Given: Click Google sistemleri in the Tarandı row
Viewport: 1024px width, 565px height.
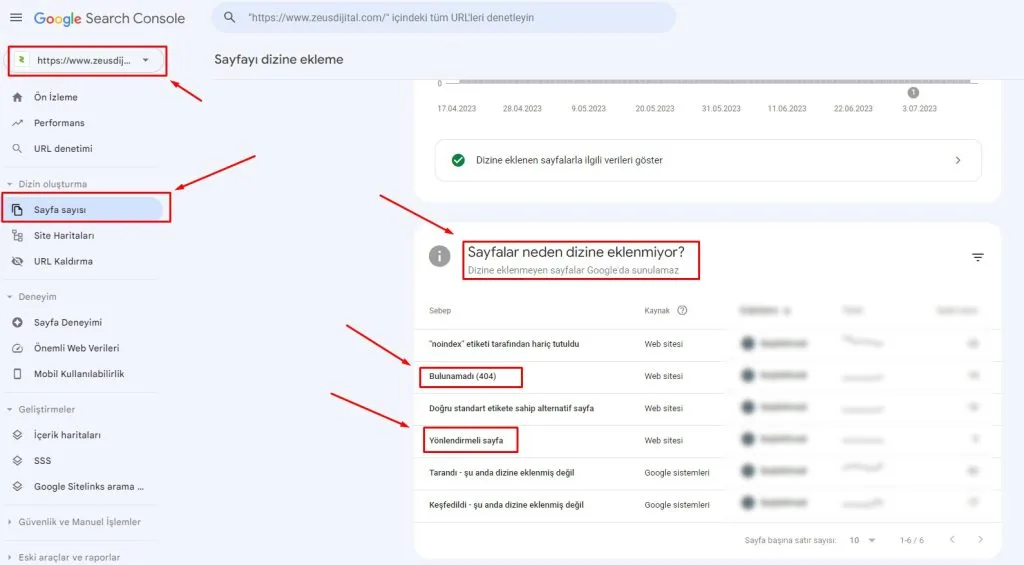Looking at the screenshot, I should (677, 473).
